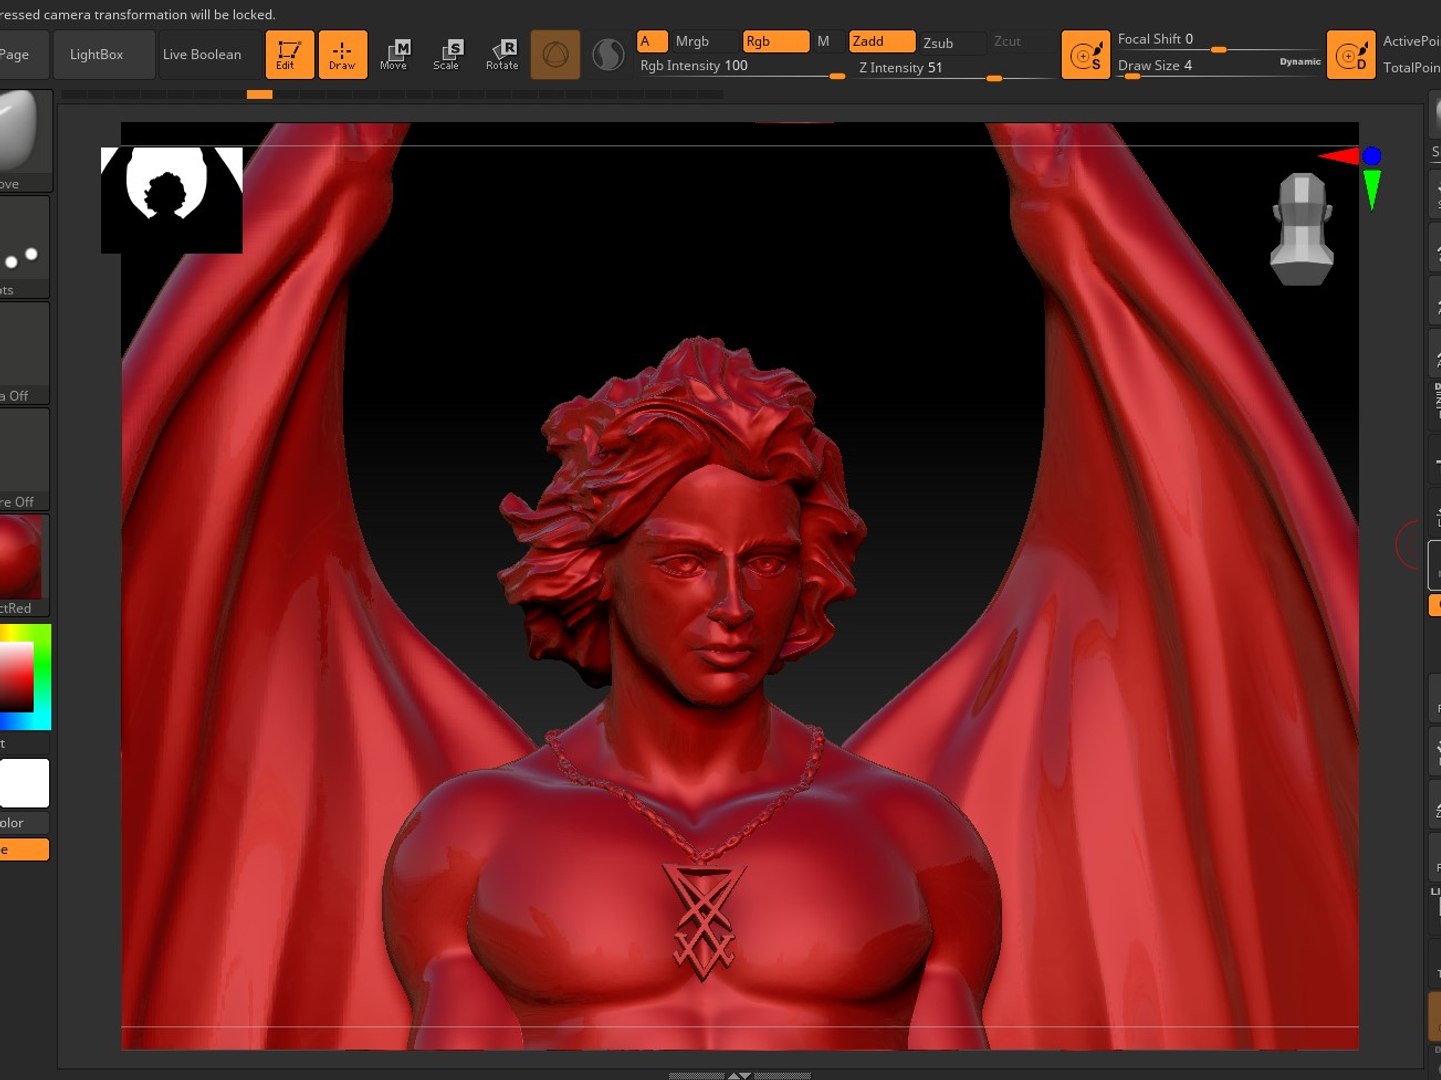Toggle Zadd sculpt mode
The height and width of the screenshot is (1080, 1441).
pyautogui.click(x=882, y=41)
